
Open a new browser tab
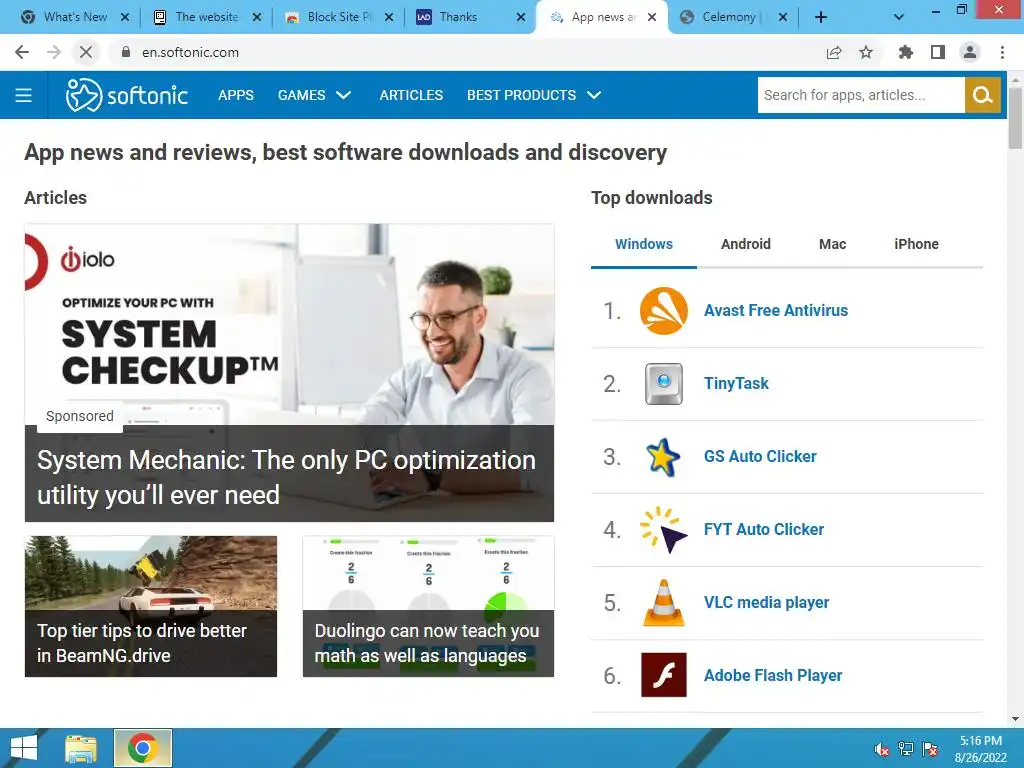pos(821,18)
